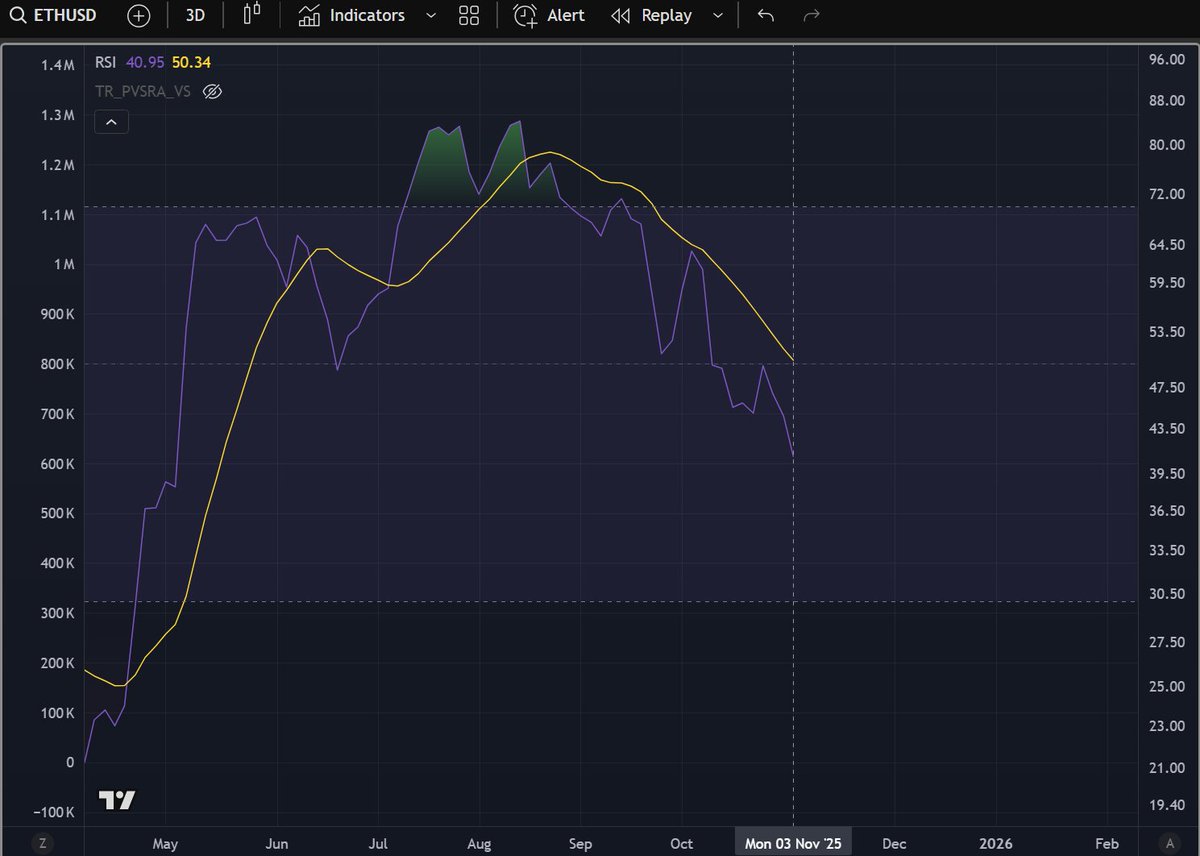Undo the last chart action
This screenshot has height=856, width=1200.
(766, 16)
